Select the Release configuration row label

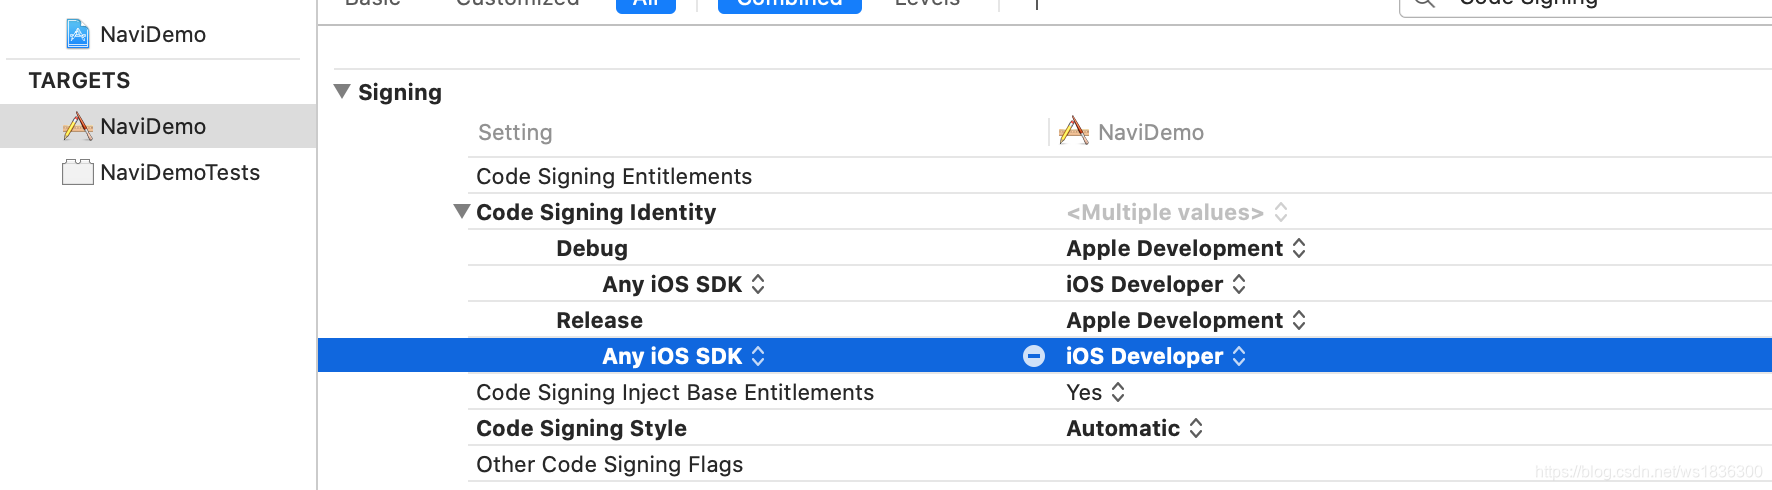599,320
